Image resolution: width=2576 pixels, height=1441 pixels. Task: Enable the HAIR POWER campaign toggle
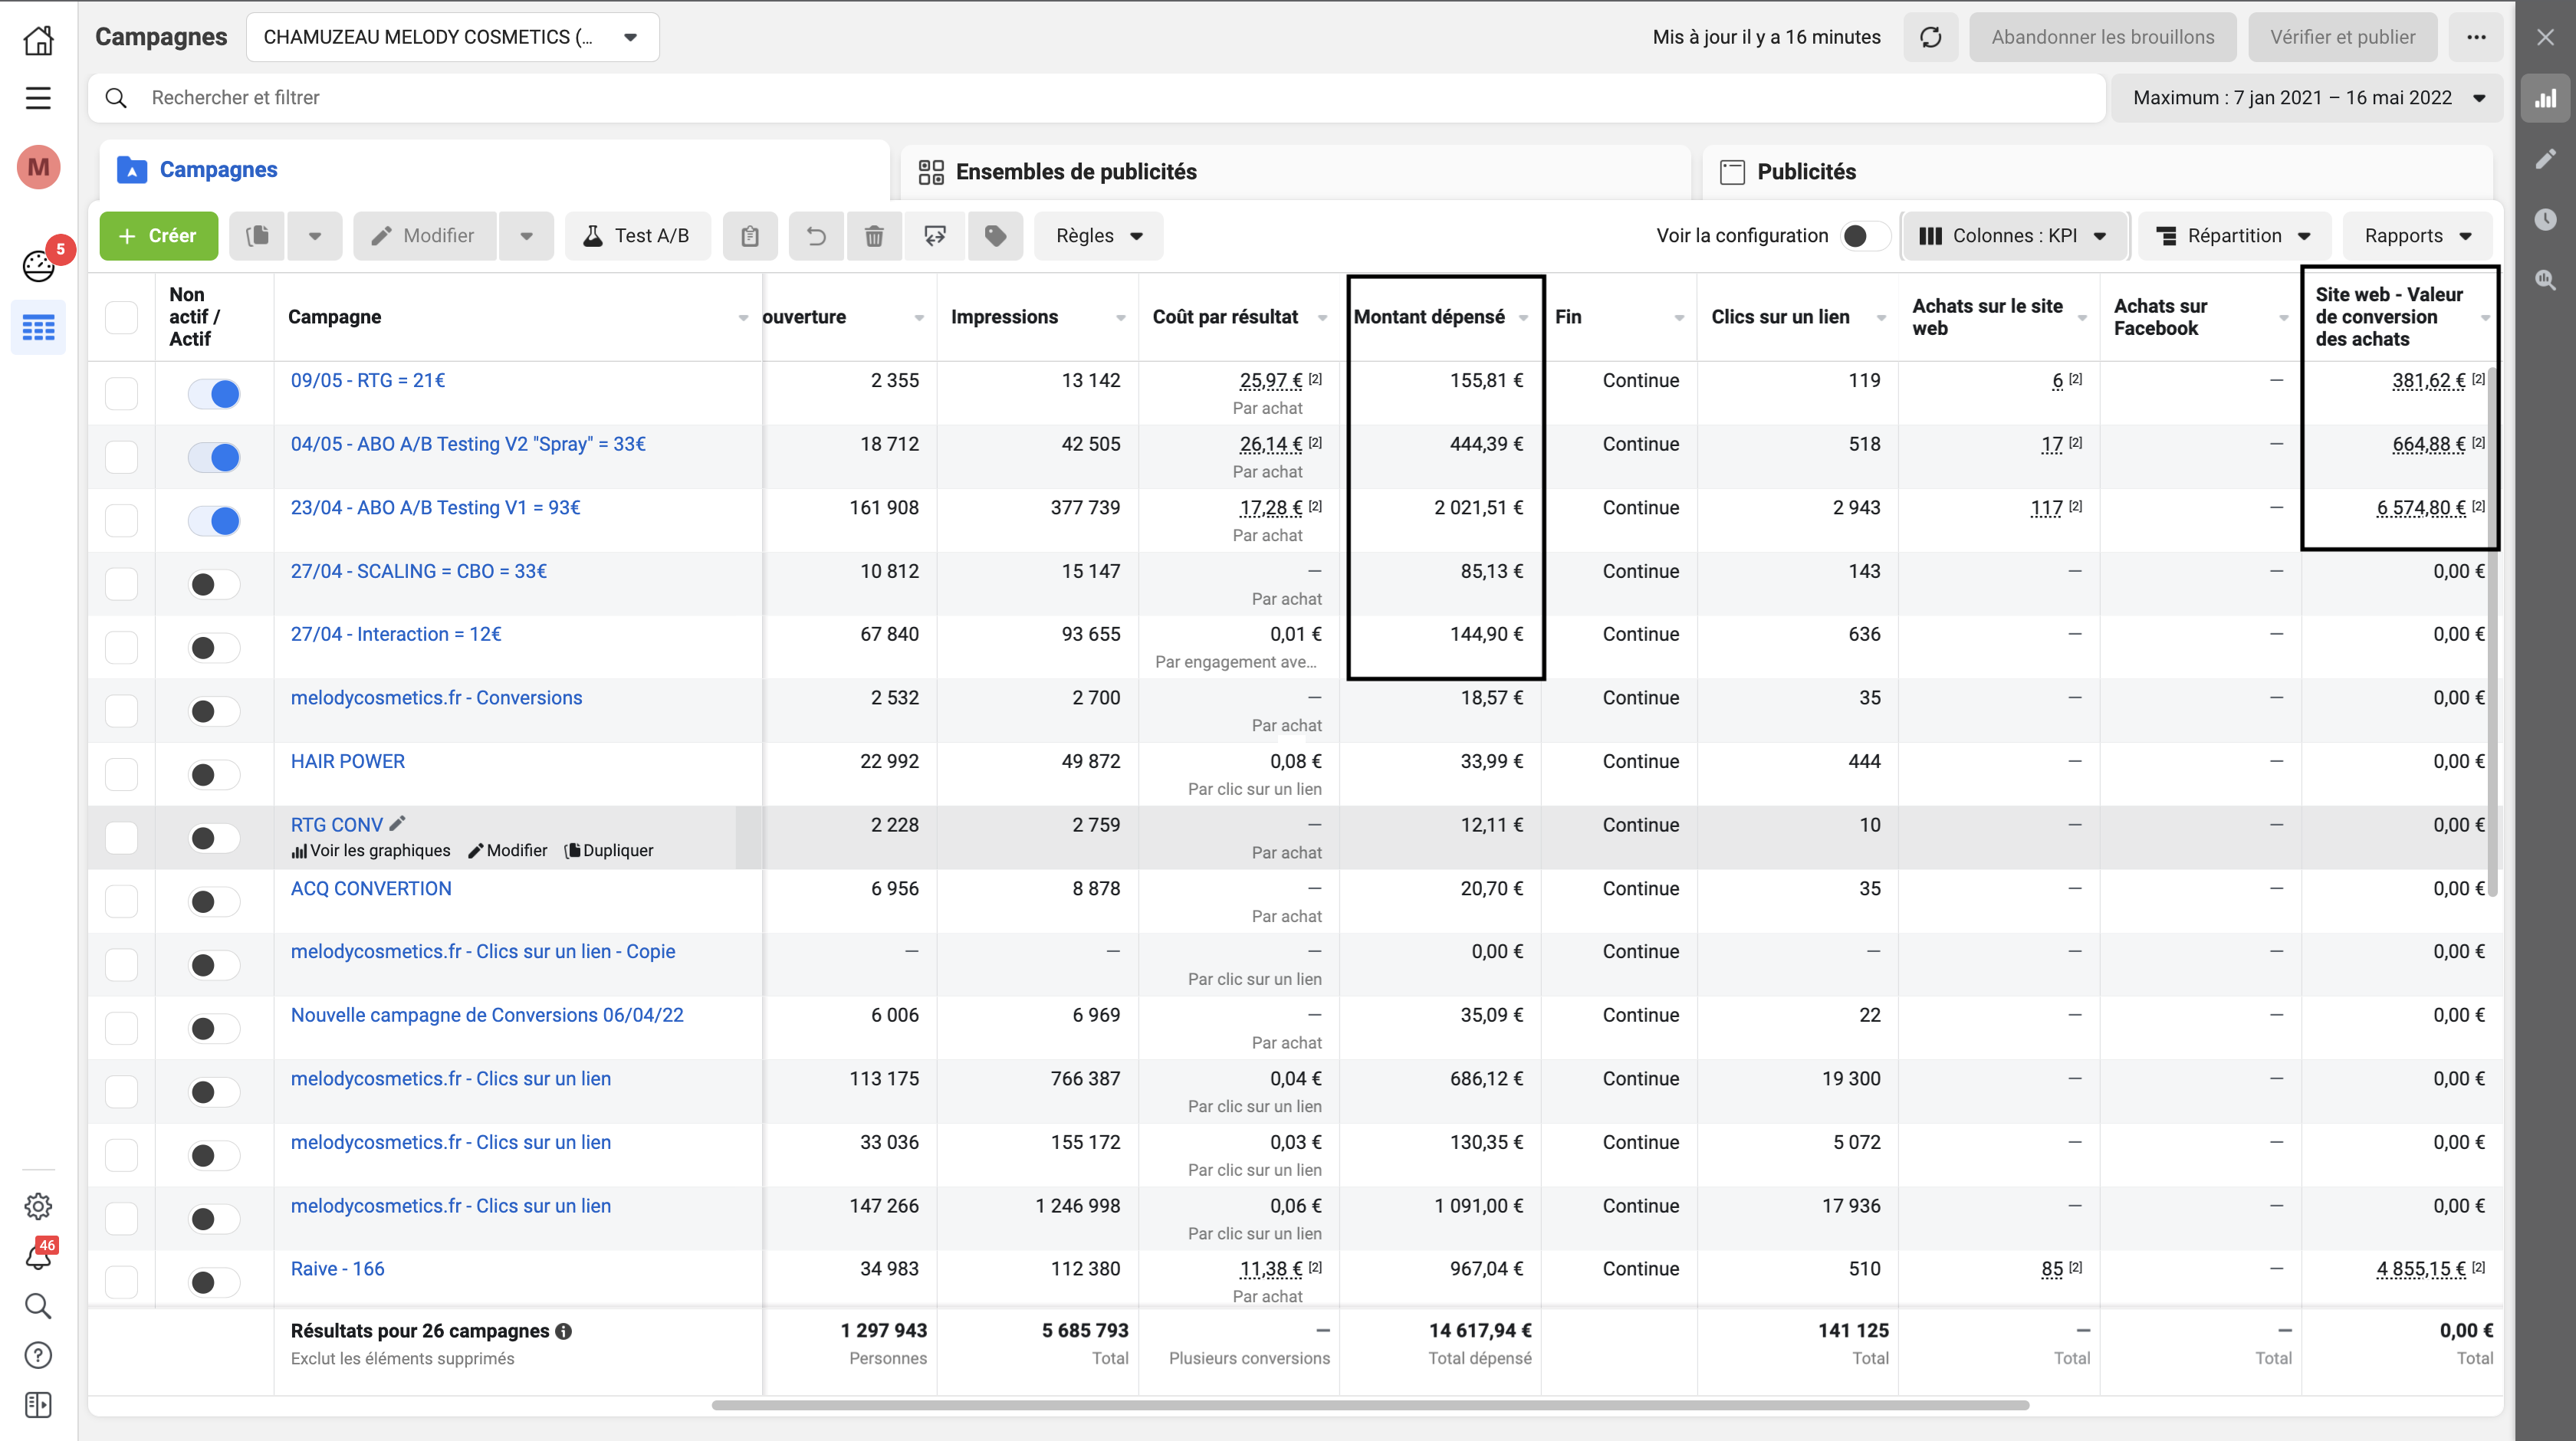[x=214, y=775]
